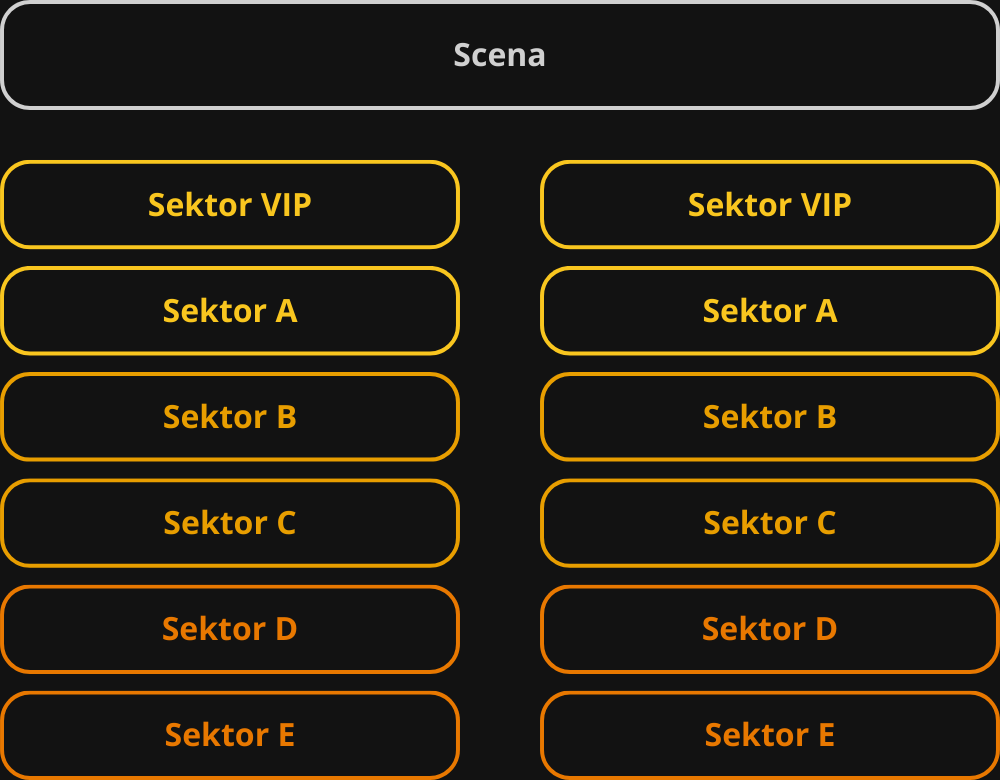Tap the right column's Sektor E box
1000x780 pixels.
770,735
